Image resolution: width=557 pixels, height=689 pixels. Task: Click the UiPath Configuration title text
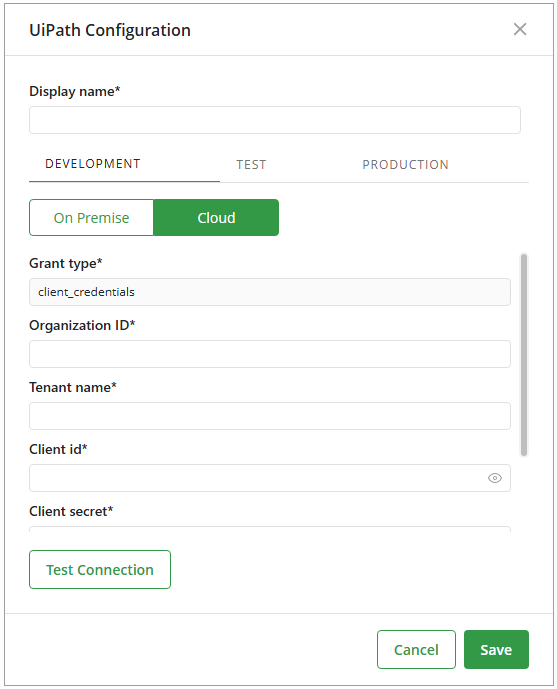110,30
